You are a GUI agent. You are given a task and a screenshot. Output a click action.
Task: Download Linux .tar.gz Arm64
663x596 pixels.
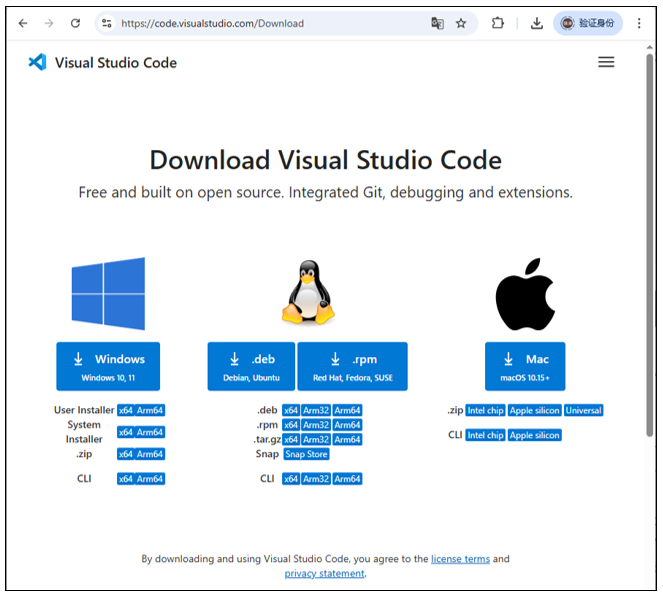[347, 440]
